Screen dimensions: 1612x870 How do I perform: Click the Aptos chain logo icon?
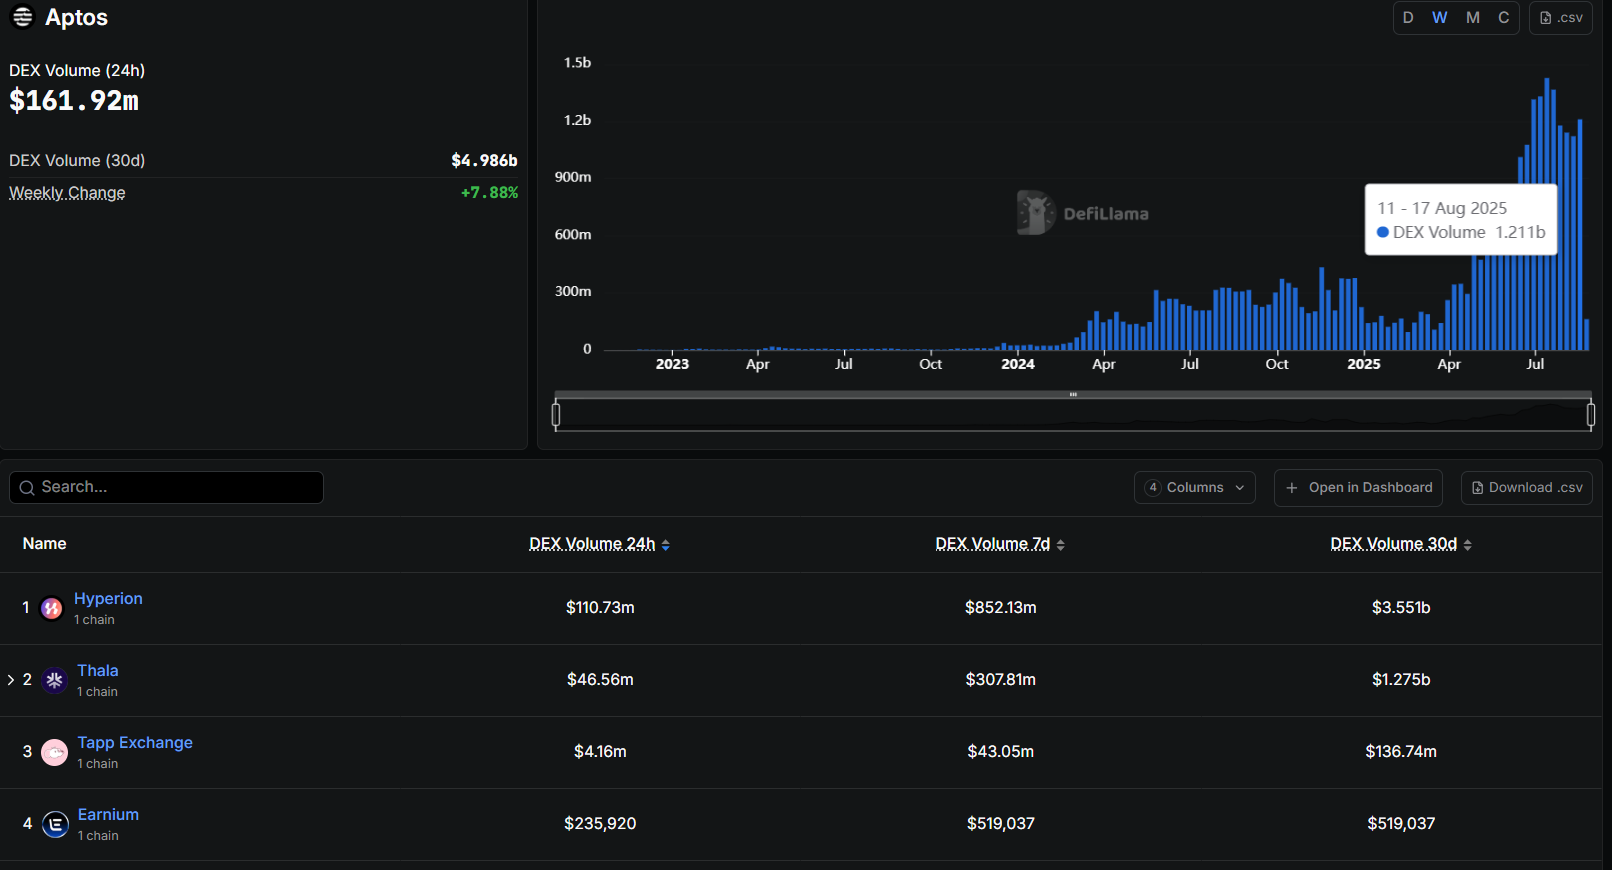(x=22, y=17)
